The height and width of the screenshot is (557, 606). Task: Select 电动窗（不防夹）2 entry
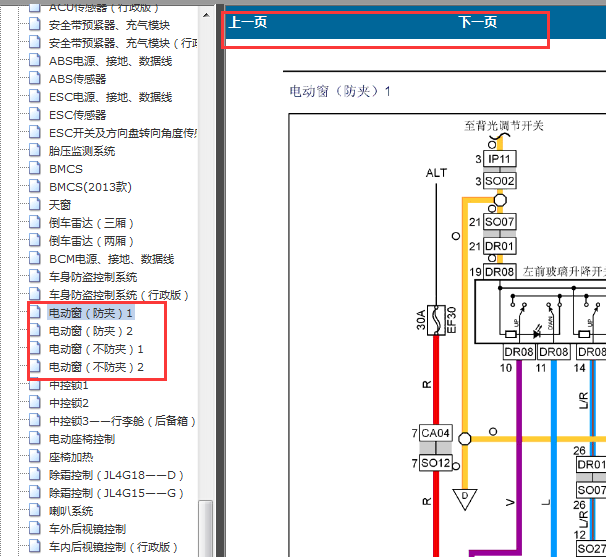96,367
